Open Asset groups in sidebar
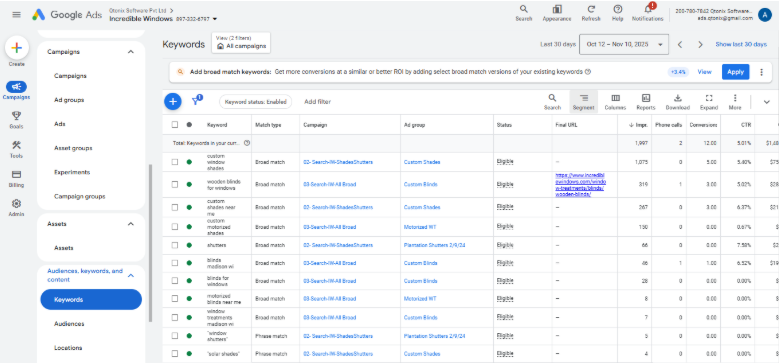 click(73, 148)
